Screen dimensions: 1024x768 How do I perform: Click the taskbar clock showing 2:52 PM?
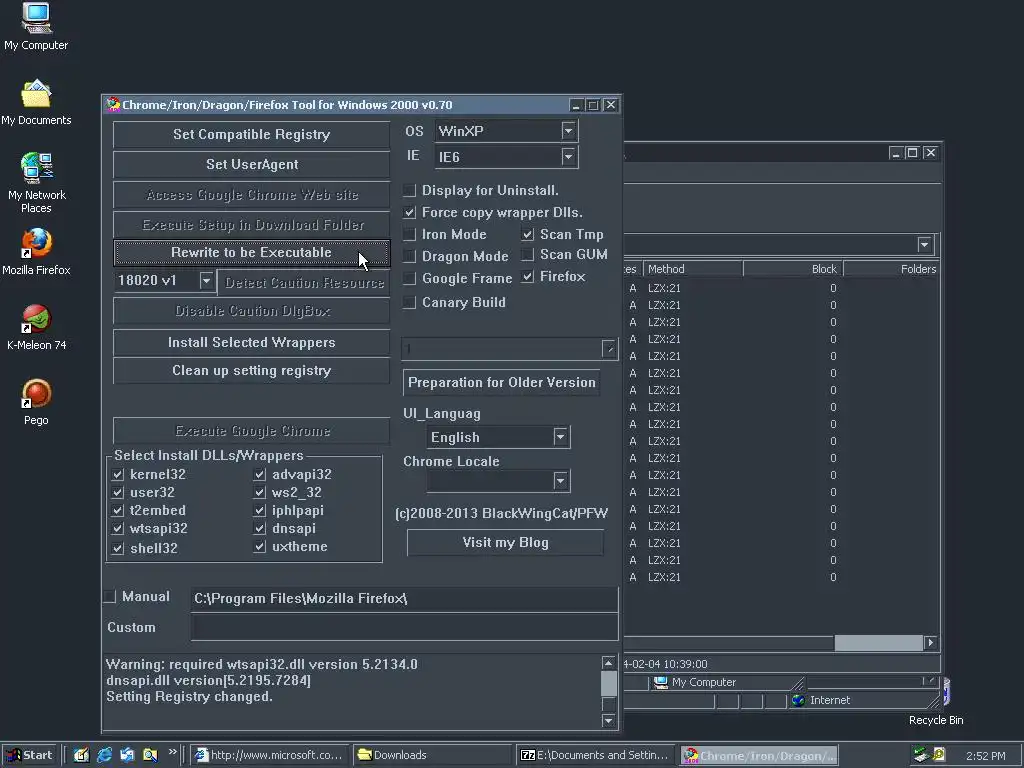pyautogui.click(x=985, y=756)
